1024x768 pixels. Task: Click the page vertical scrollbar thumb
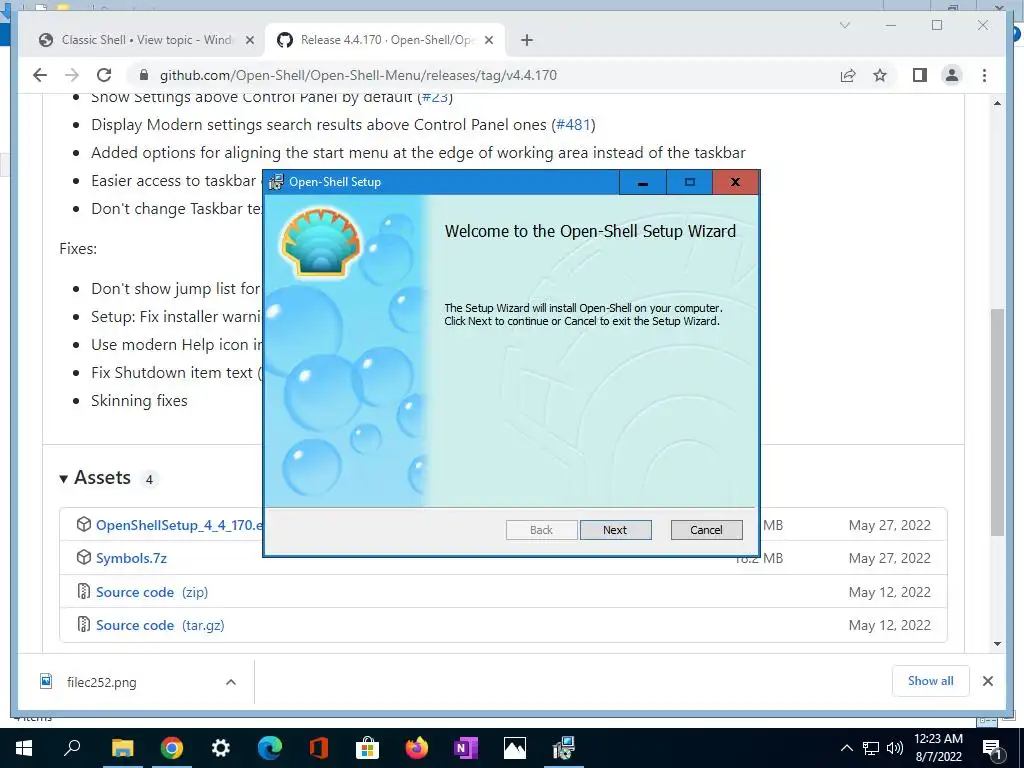(997, 423)
